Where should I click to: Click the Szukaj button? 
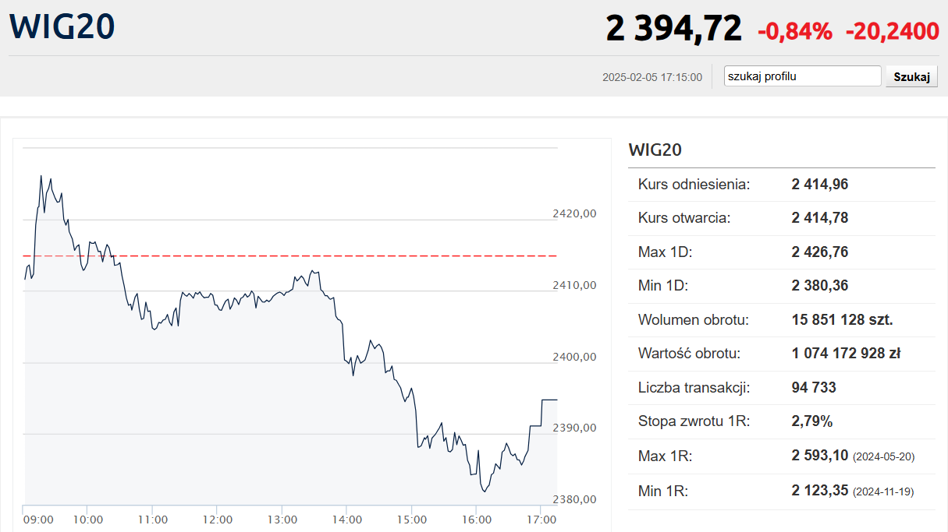(x=912, y=77)
